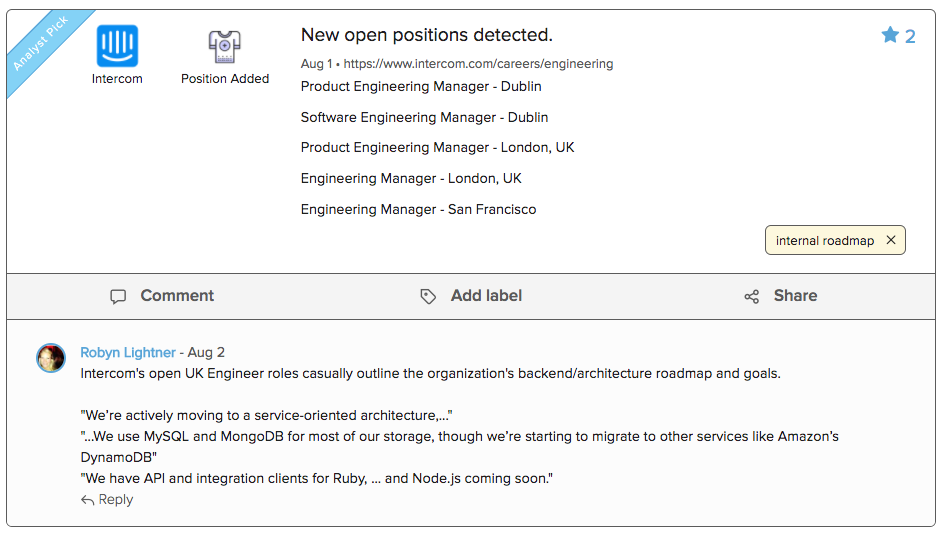The width and height of the screenshot is (943, 535).
Task: Click the Position Added t-shirt icon
Action: point(225,46)
